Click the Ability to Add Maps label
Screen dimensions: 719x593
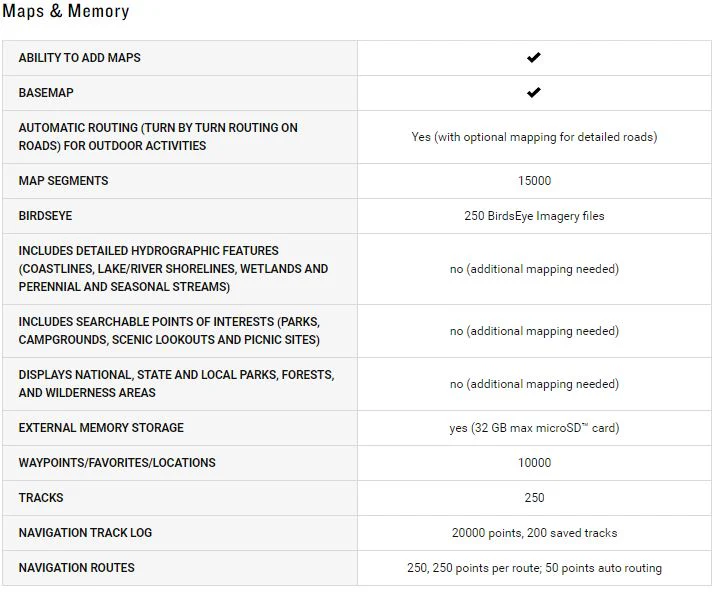tap(79, 58)
